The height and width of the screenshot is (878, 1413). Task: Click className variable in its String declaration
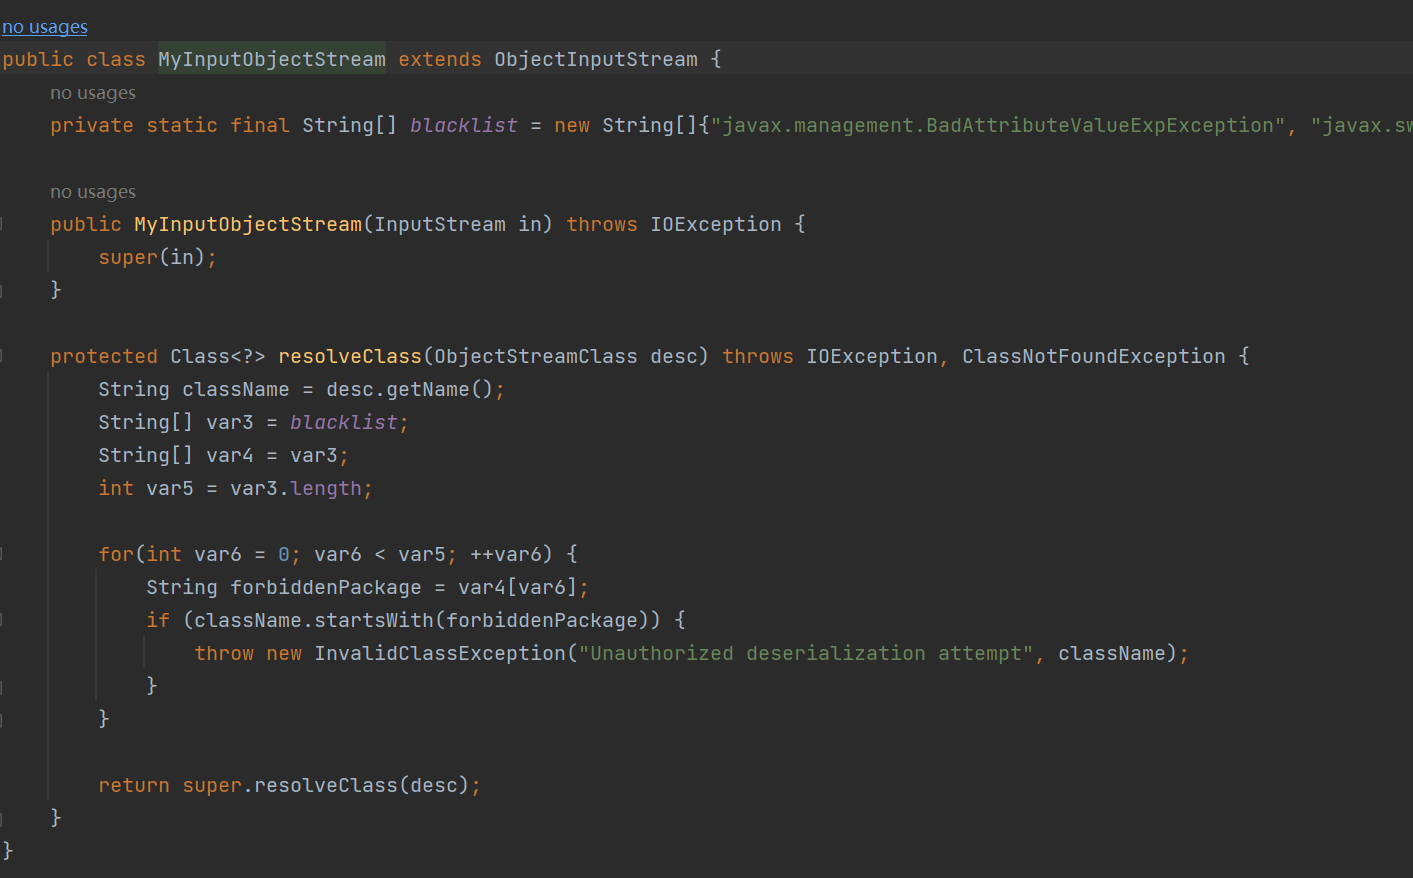[236, 389]
